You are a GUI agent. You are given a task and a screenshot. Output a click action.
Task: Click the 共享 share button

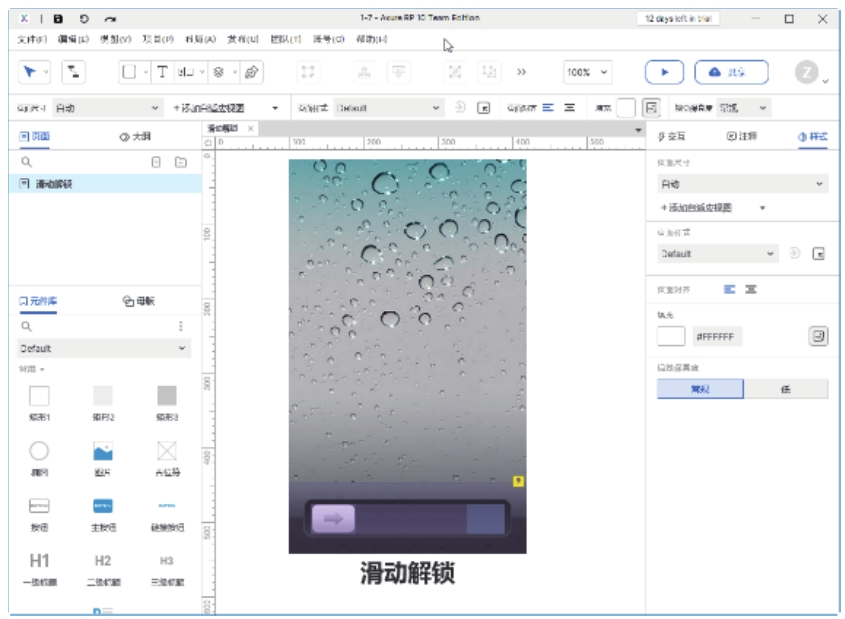point(731,72)
